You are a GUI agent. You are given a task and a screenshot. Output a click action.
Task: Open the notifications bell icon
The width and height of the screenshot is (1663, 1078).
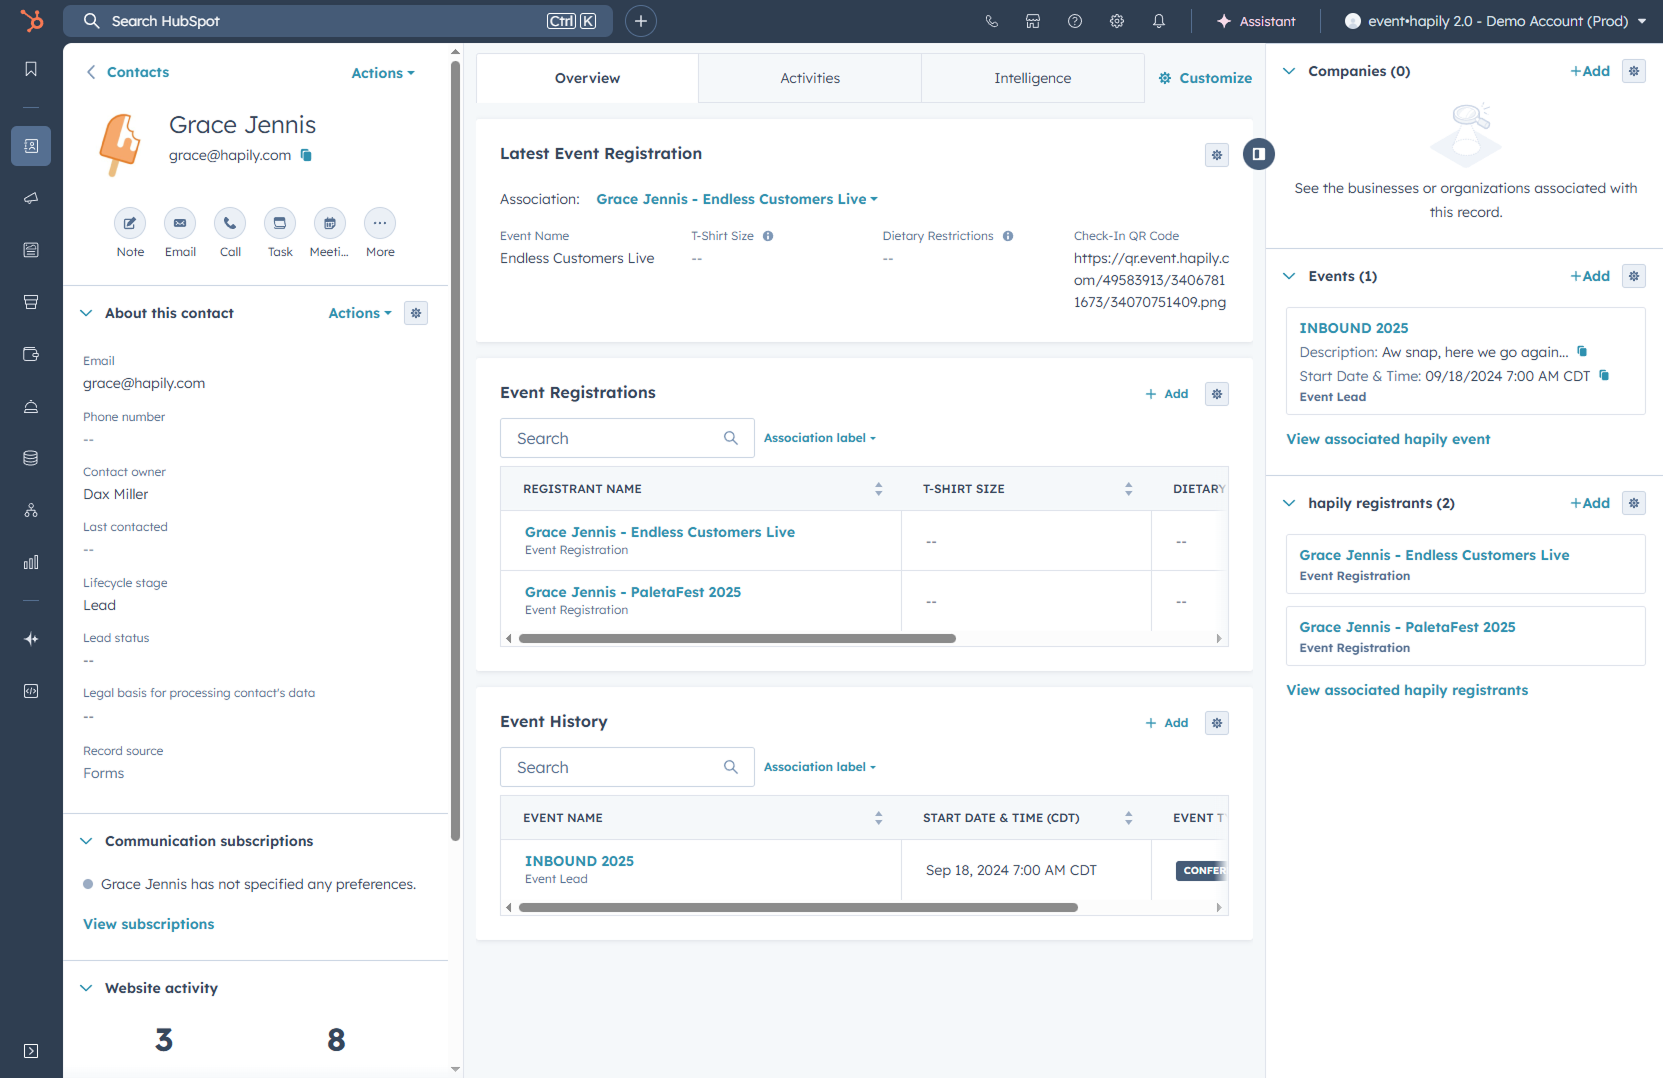[1159, 21]
